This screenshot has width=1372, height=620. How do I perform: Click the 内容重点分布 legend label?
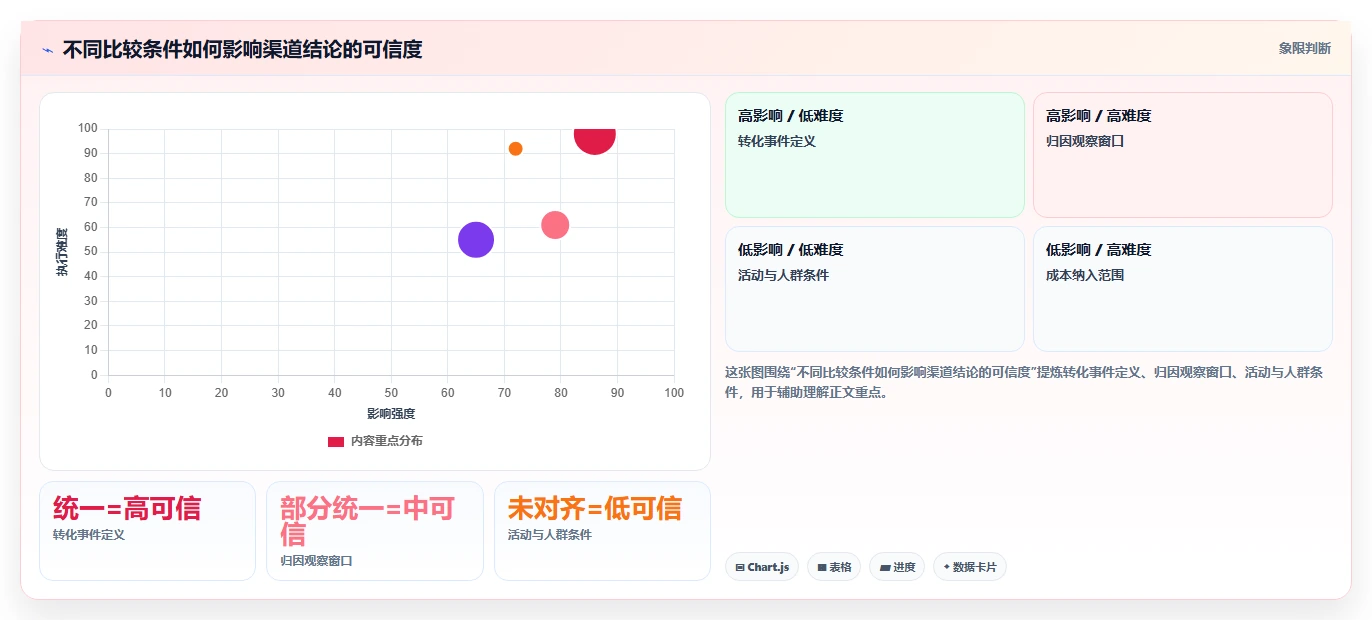click(386, 441)
